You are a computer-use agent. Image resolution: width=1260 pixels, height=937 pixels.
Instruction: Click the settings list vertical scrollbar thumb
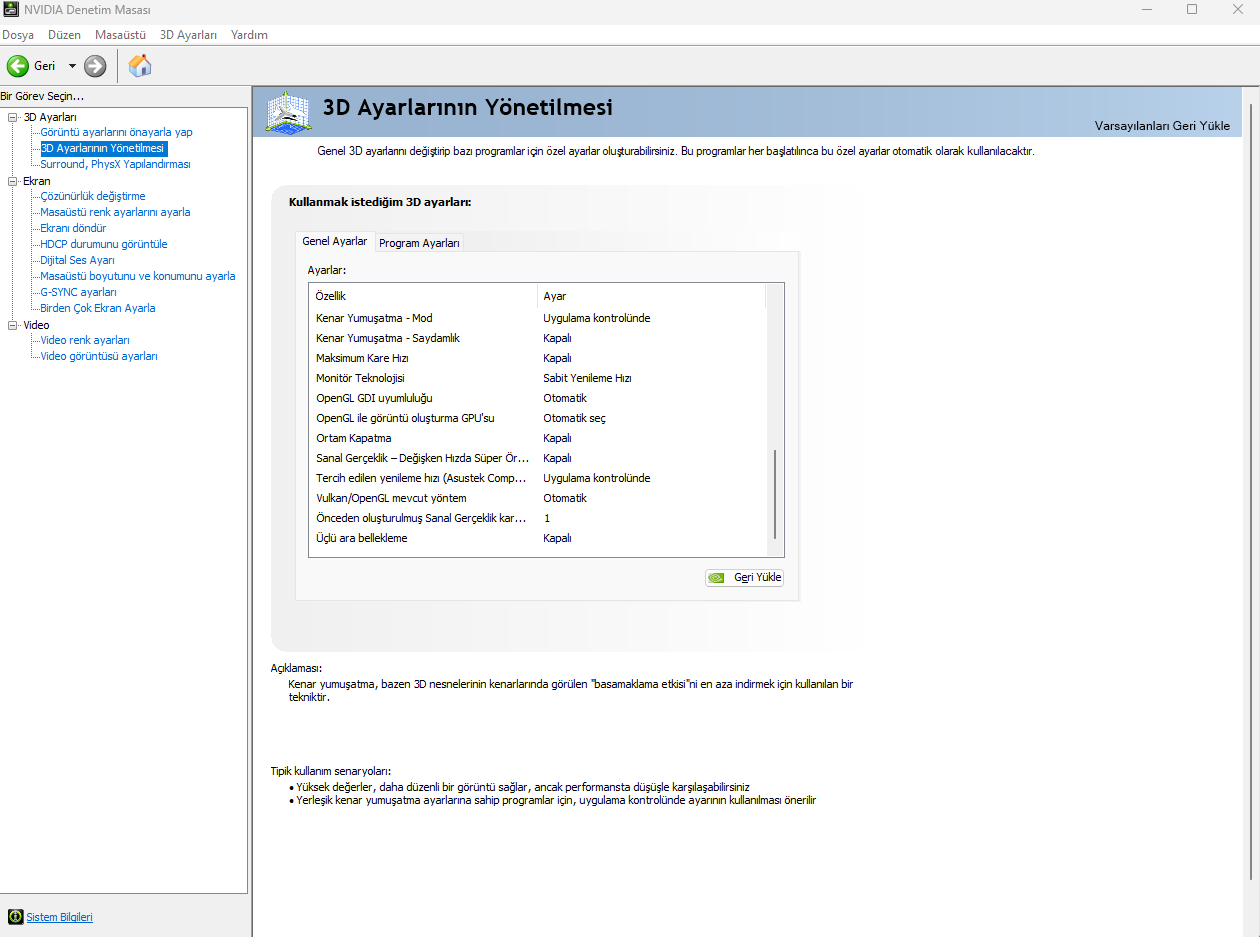click(775, 494)
